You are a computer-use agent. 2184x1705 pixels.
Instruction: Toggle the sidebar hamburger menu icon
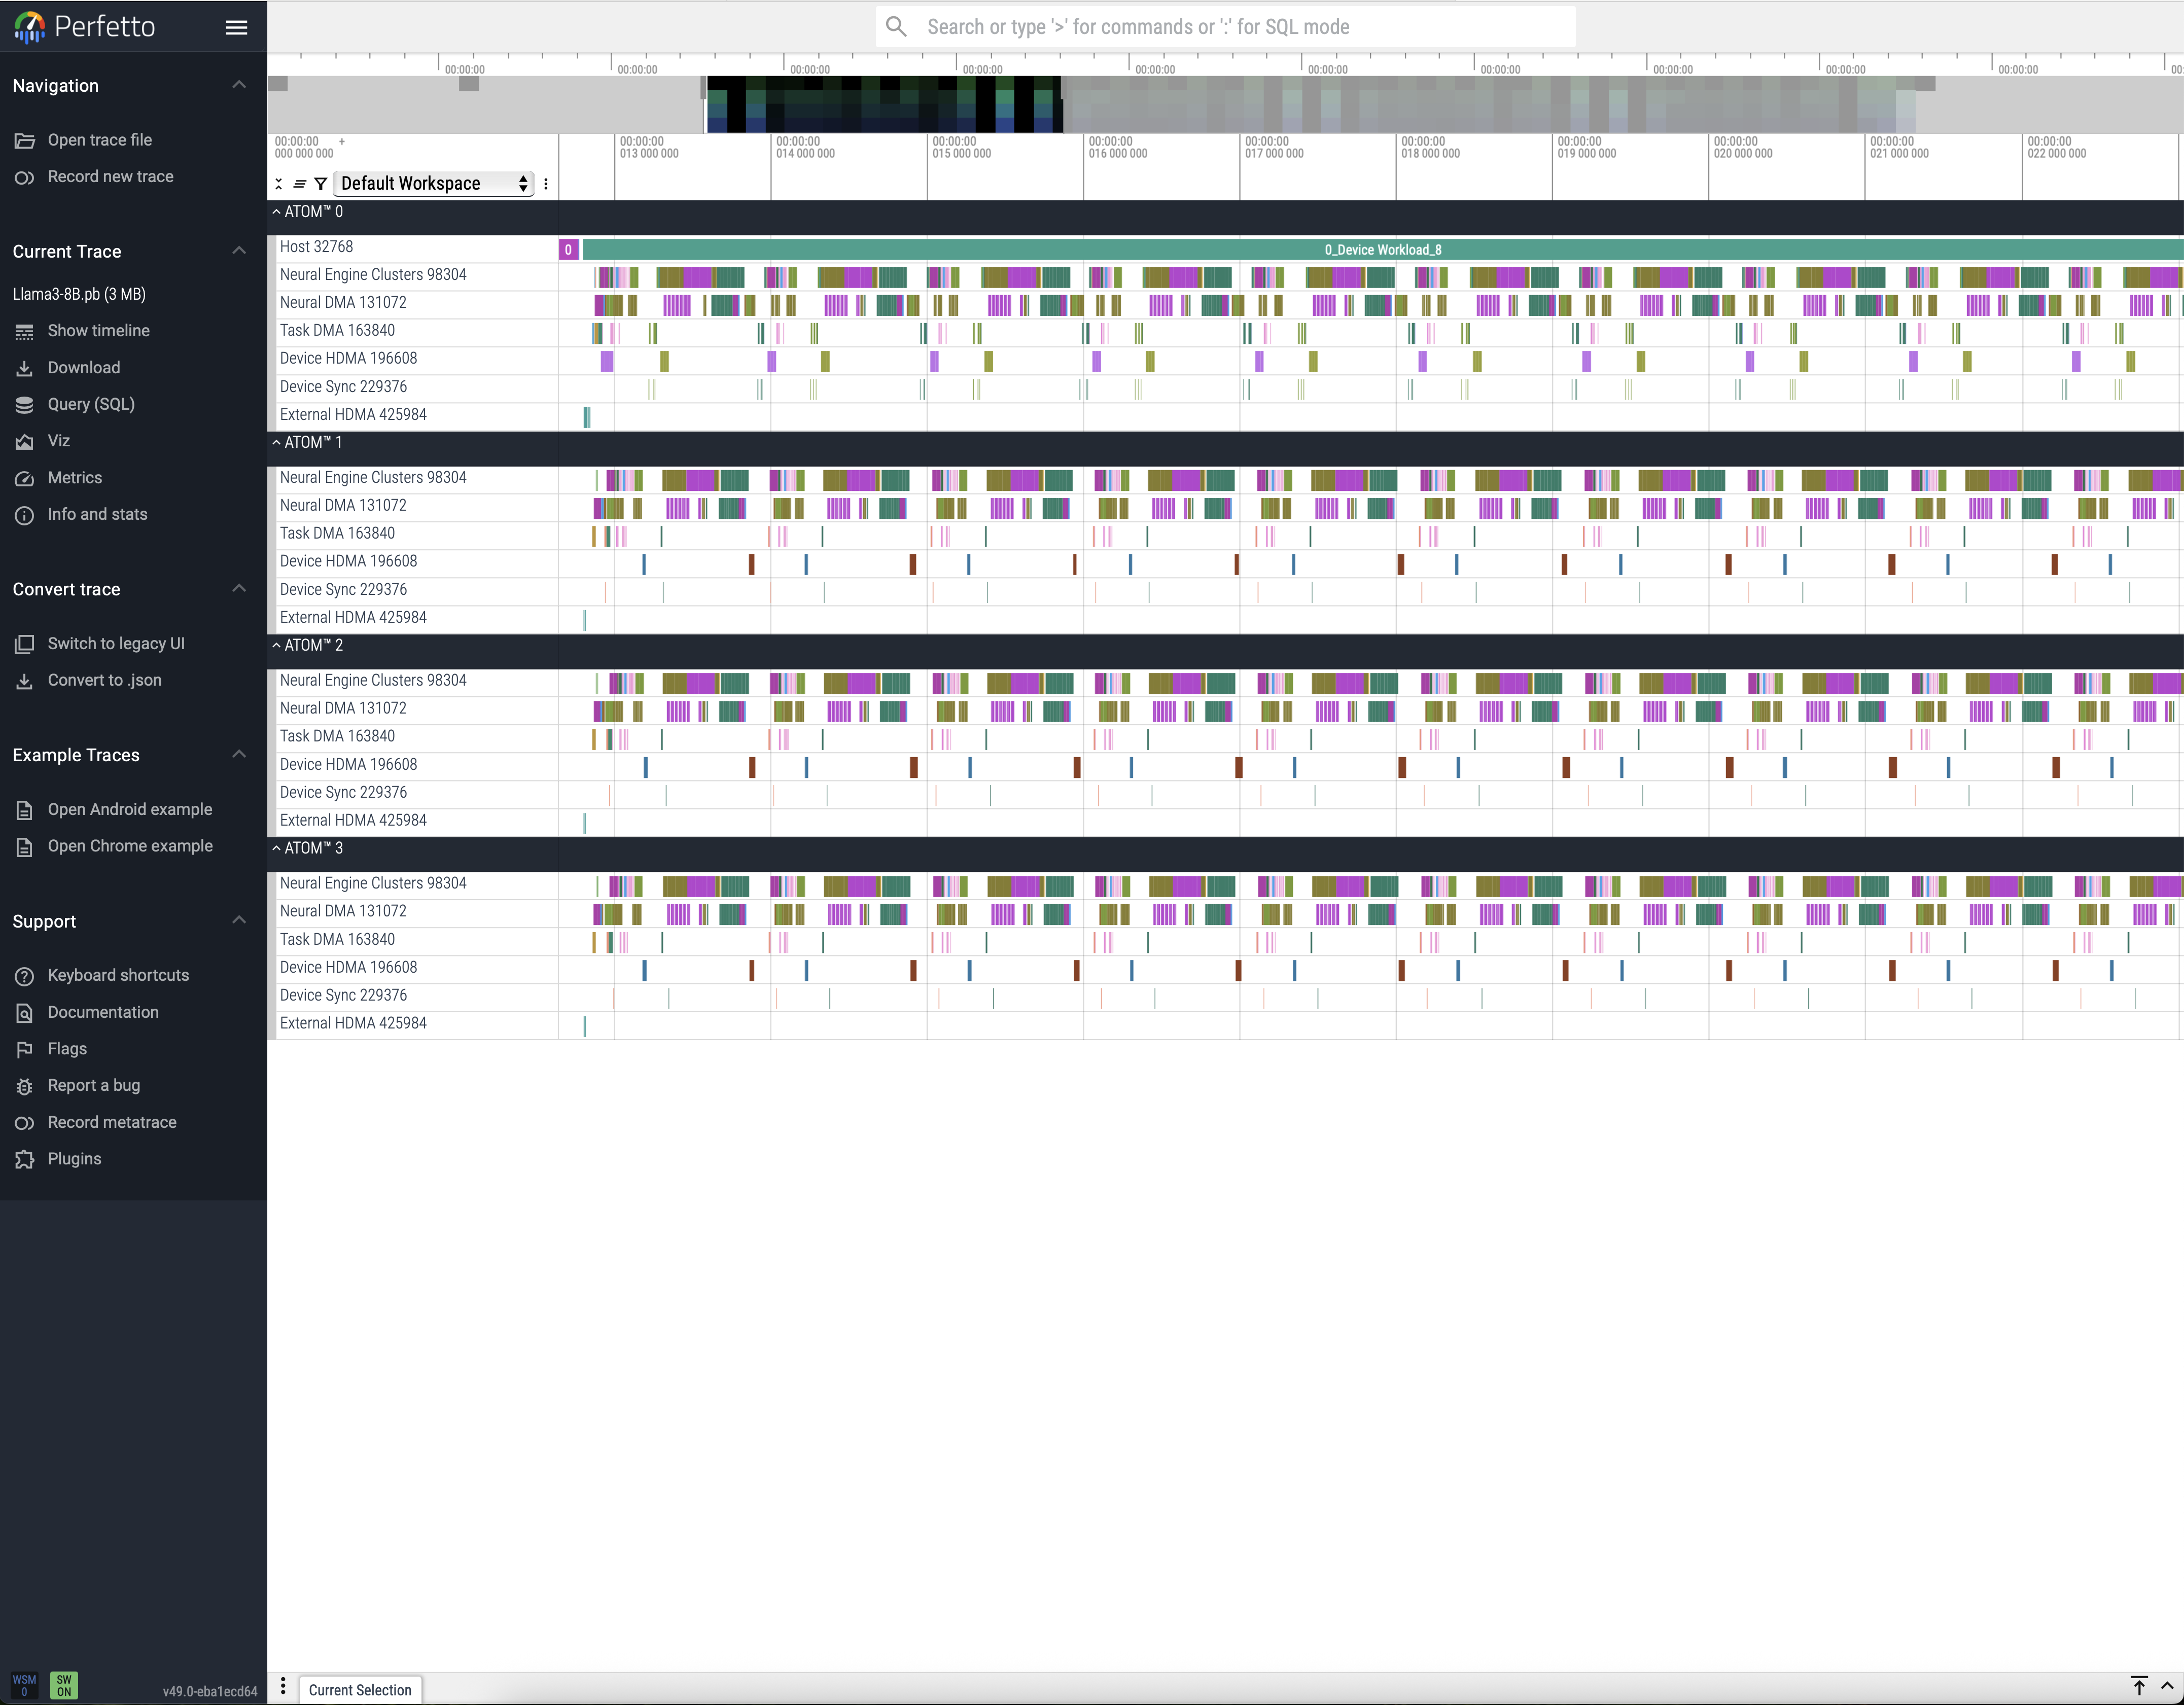coord(236,27)
